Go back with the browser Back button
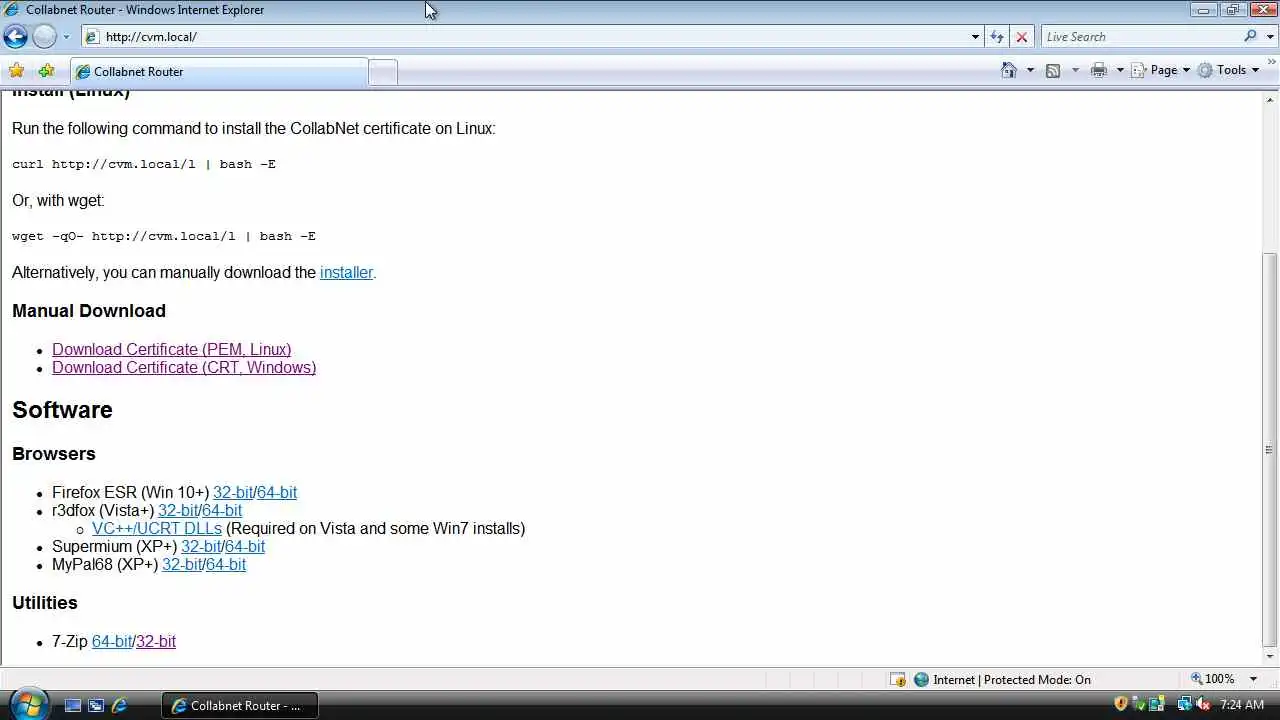The height and width of the screenshot is (720, 1280). pos(15,37)
